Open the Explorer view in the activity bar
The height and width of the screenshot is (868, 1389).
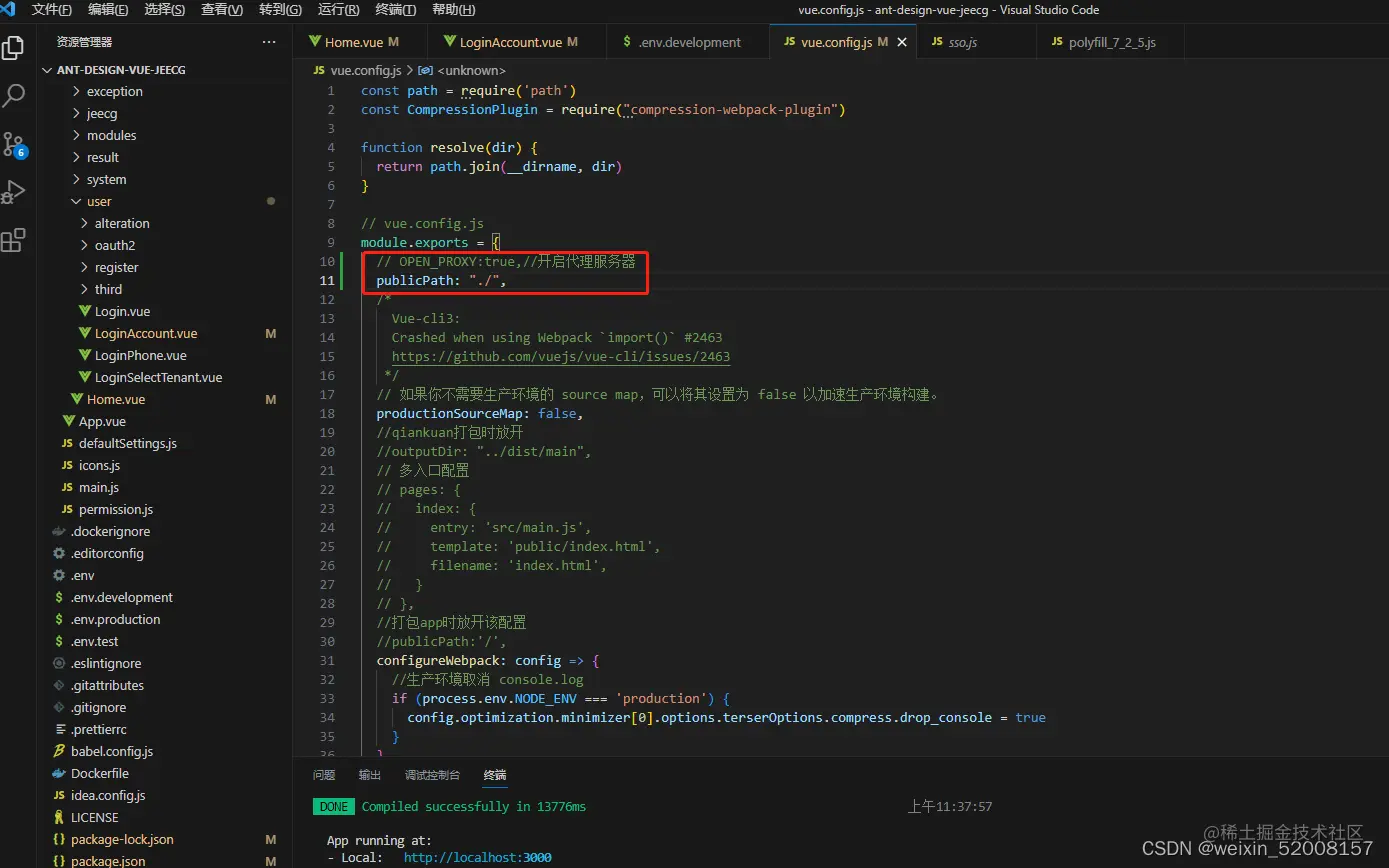[14, 48]
